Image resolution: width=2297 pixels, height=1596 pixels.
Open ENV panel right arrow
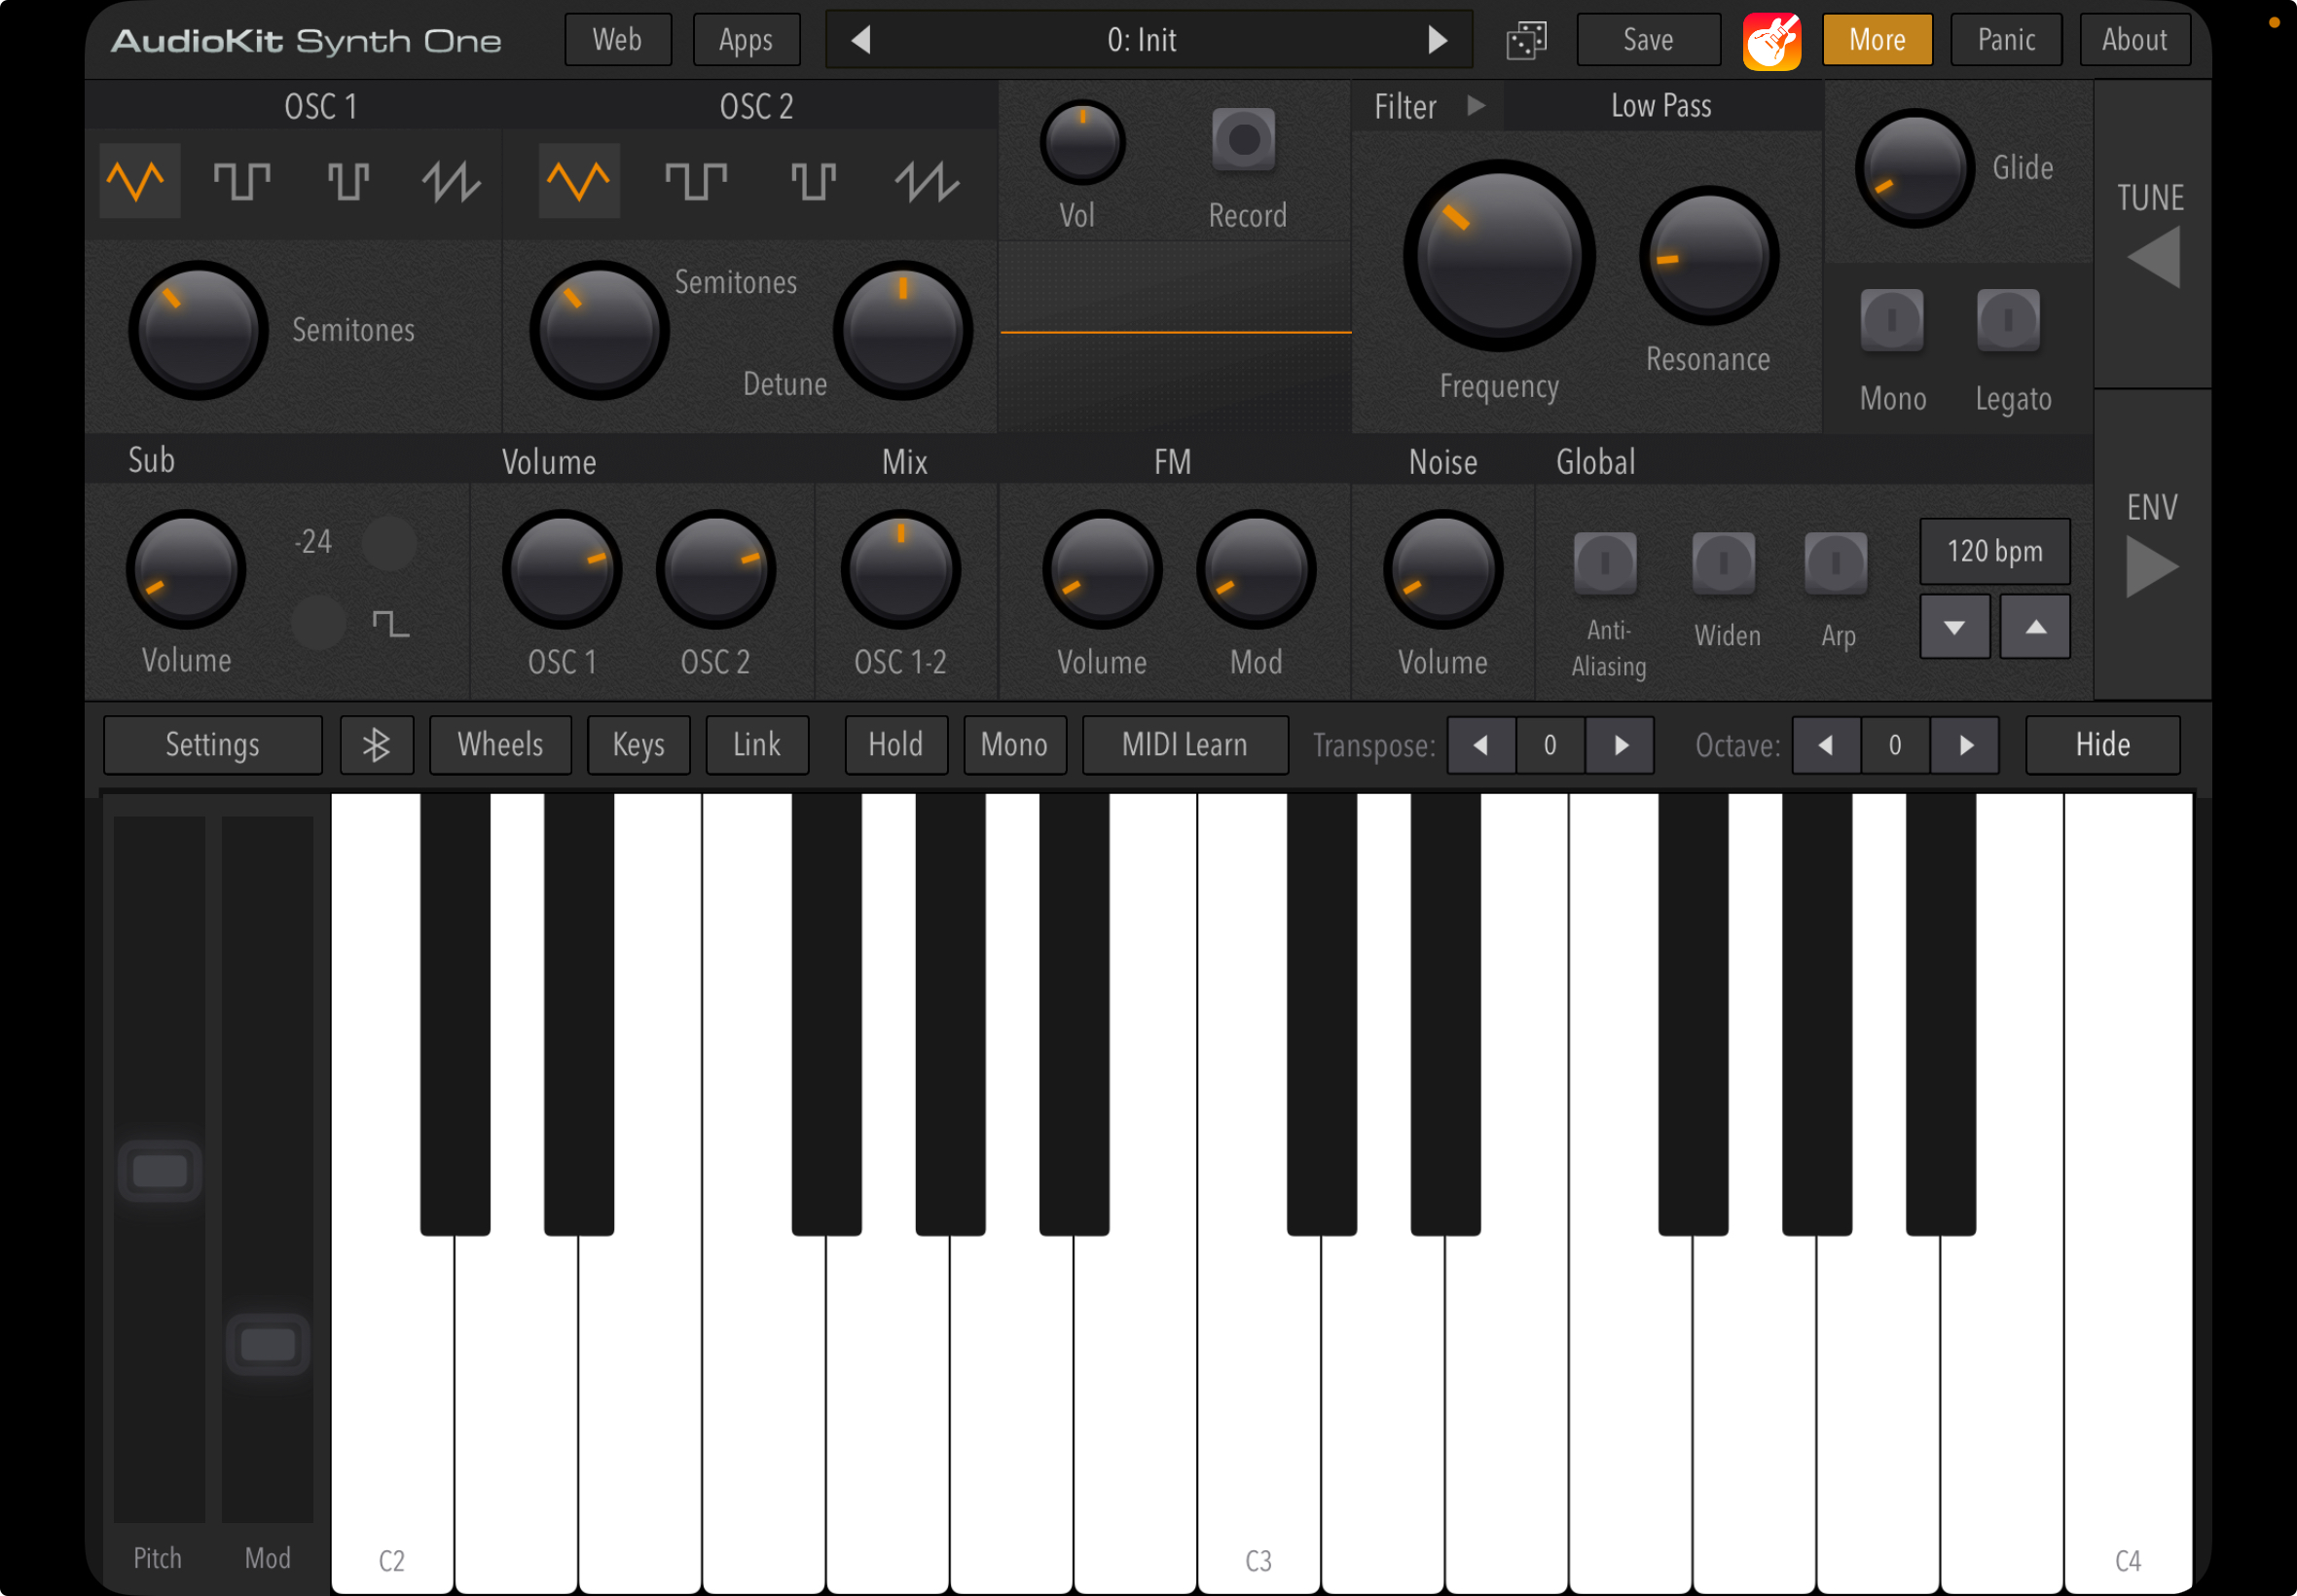tap(2151, 567)
